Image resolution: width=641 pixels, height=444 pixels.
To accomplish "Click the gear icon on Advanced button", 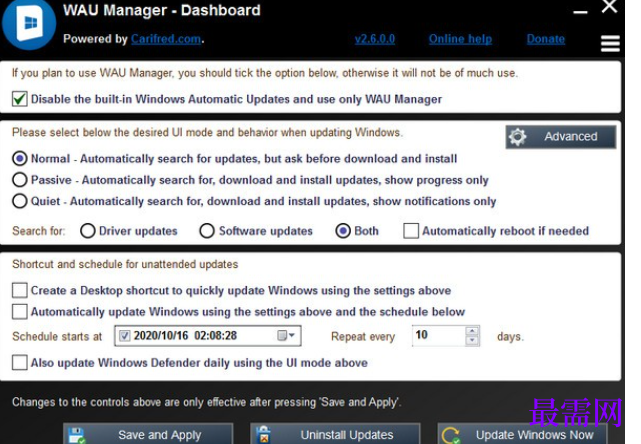I will pos(518,137).
